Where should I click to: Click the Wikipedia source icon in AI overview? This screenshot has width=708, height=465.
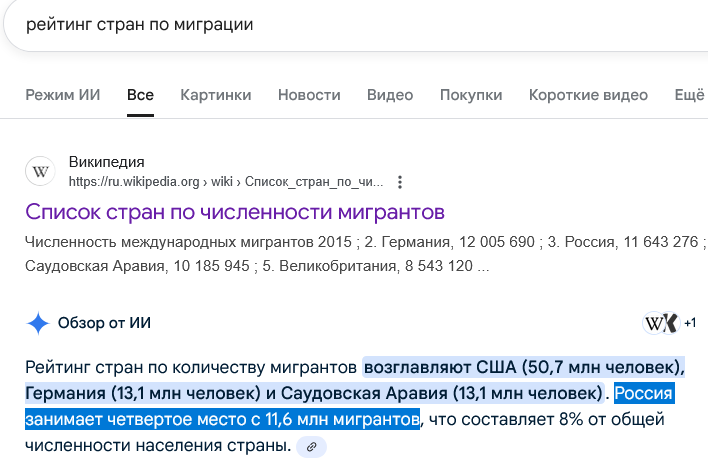[654, 323]
